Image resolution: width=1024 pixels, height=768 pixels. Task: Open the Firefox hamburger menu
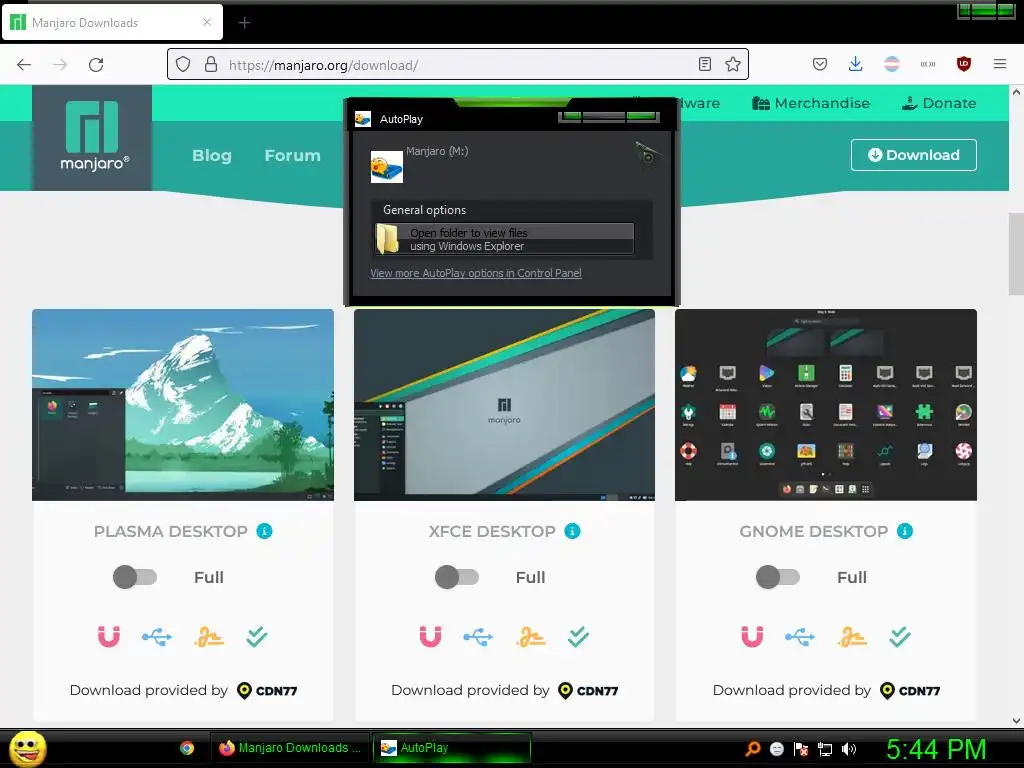[999, 64]
